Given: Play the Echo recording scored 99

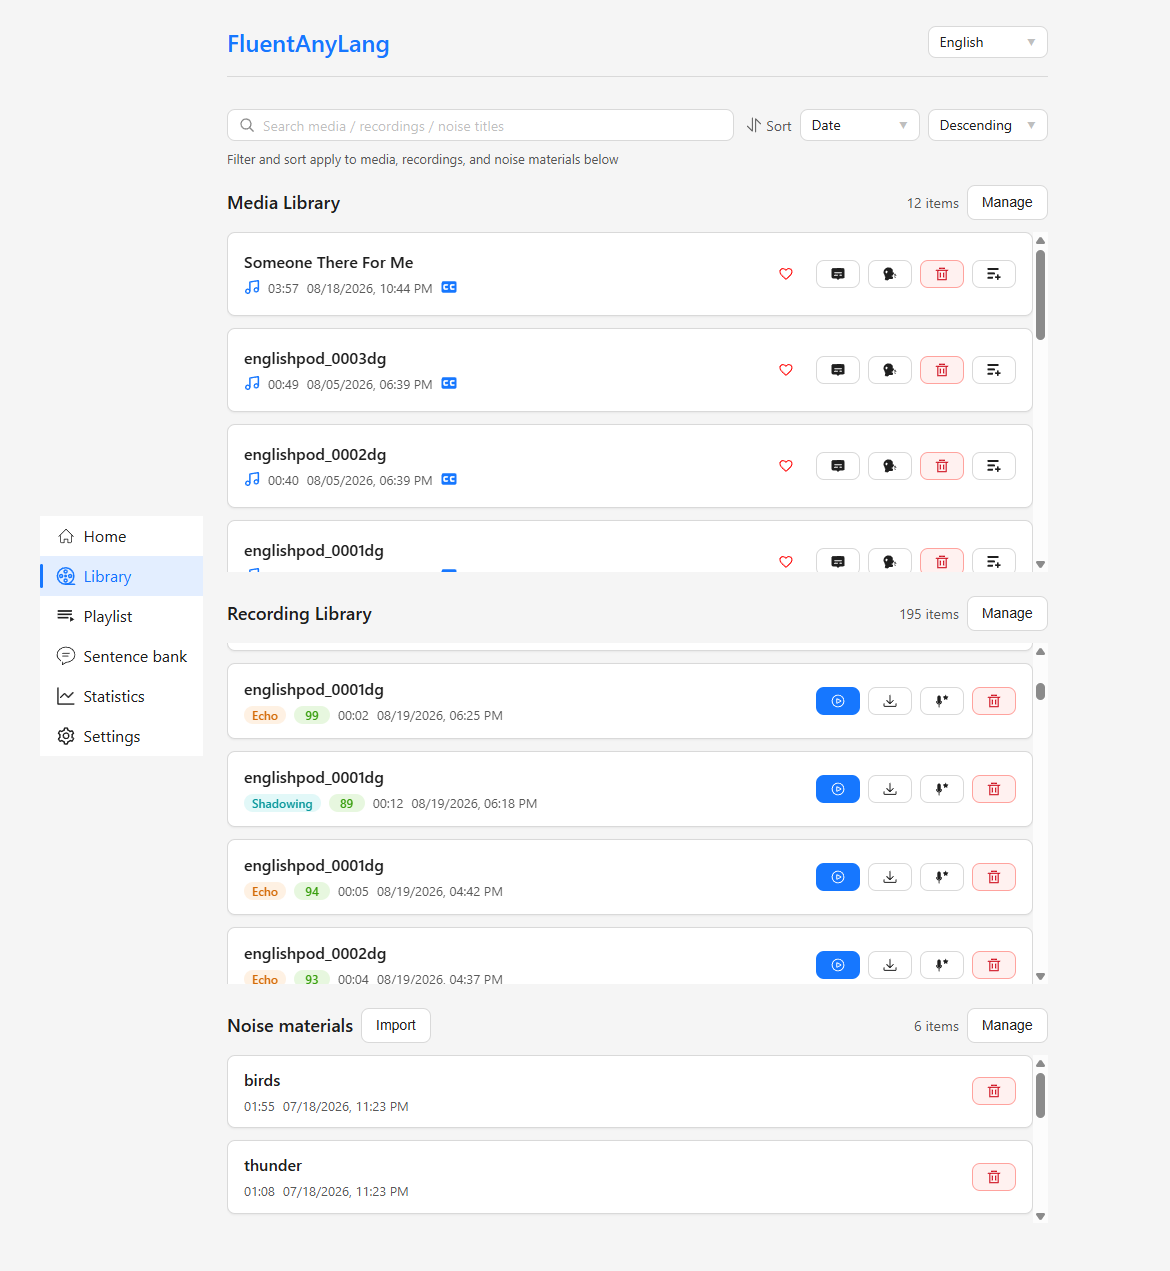Looking at the screenshot, I should pyautogui.click(x=838, y=701).
